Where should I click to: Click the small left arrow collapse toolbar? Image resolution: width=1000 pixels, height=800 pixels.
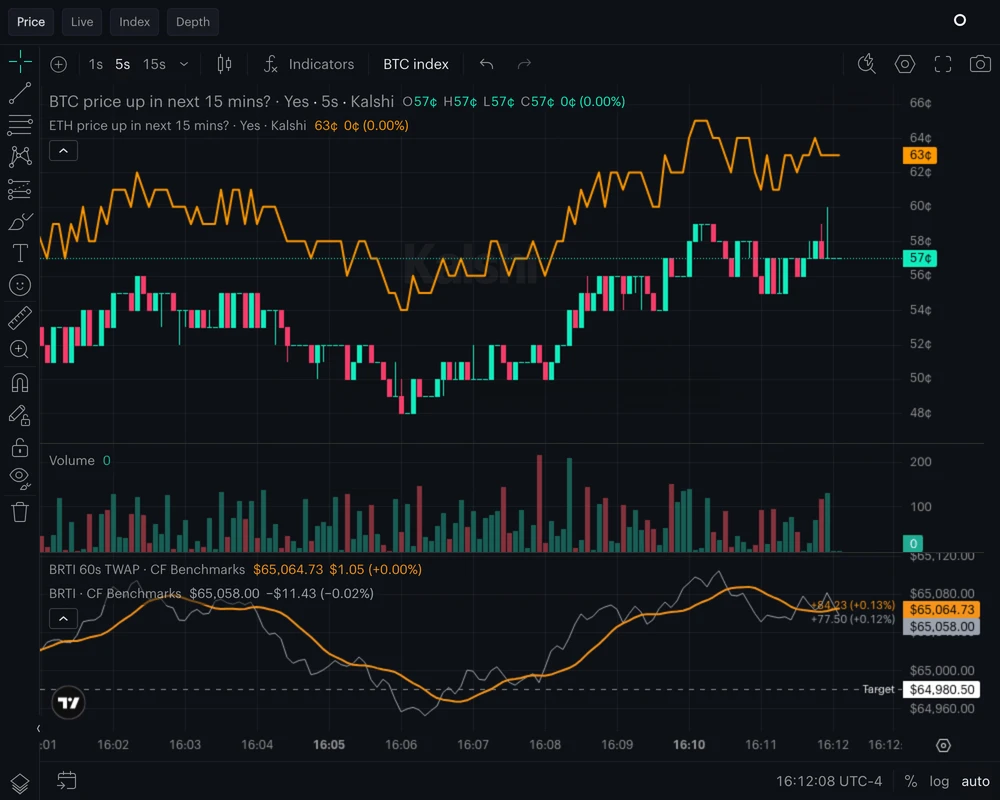(x=38, y=728)
